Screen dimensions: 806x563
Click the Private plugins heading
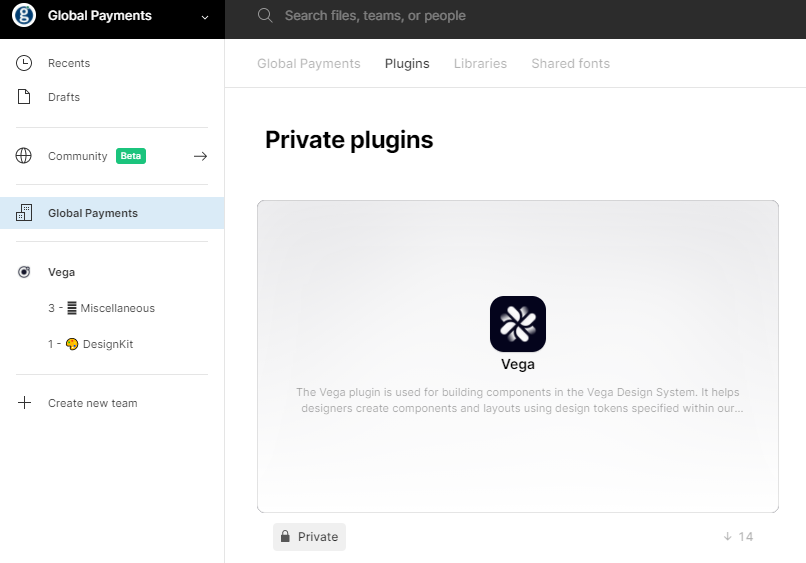click(349, 140)
